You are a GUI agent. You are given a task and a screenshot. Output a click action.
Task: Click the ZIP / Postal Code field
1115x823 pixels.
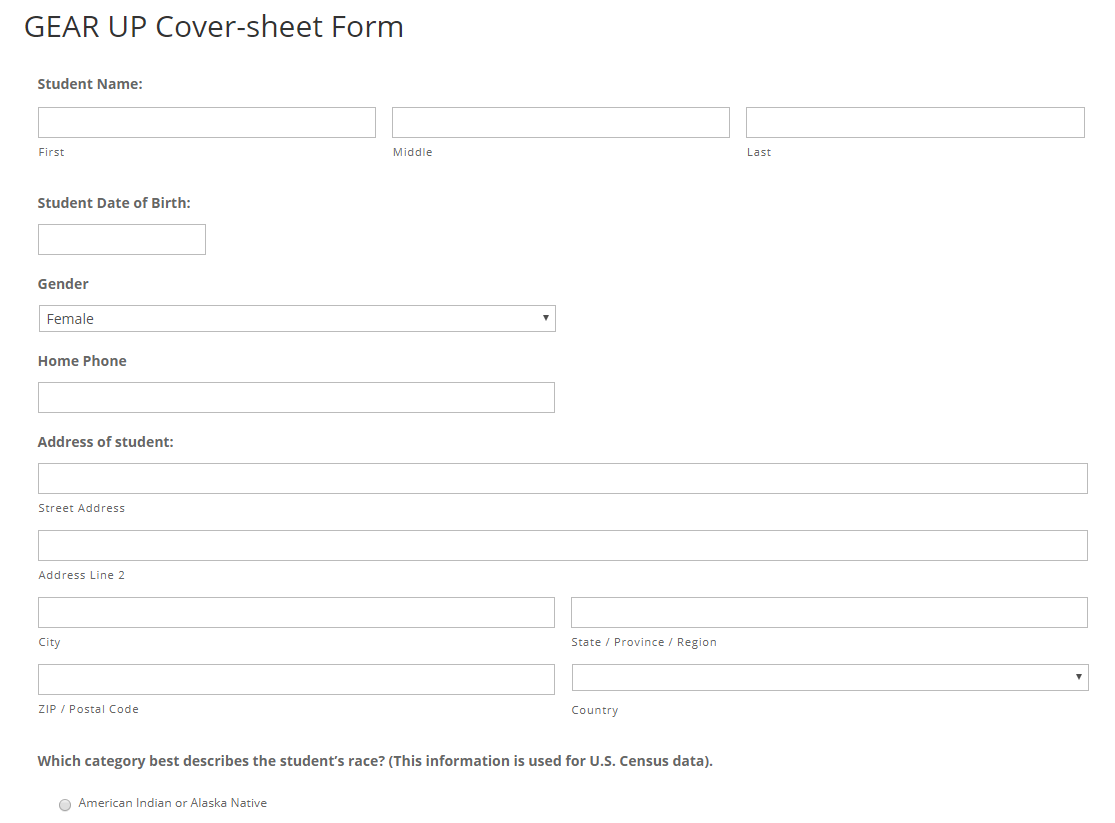pyautogui.click(x=297, y=679)
